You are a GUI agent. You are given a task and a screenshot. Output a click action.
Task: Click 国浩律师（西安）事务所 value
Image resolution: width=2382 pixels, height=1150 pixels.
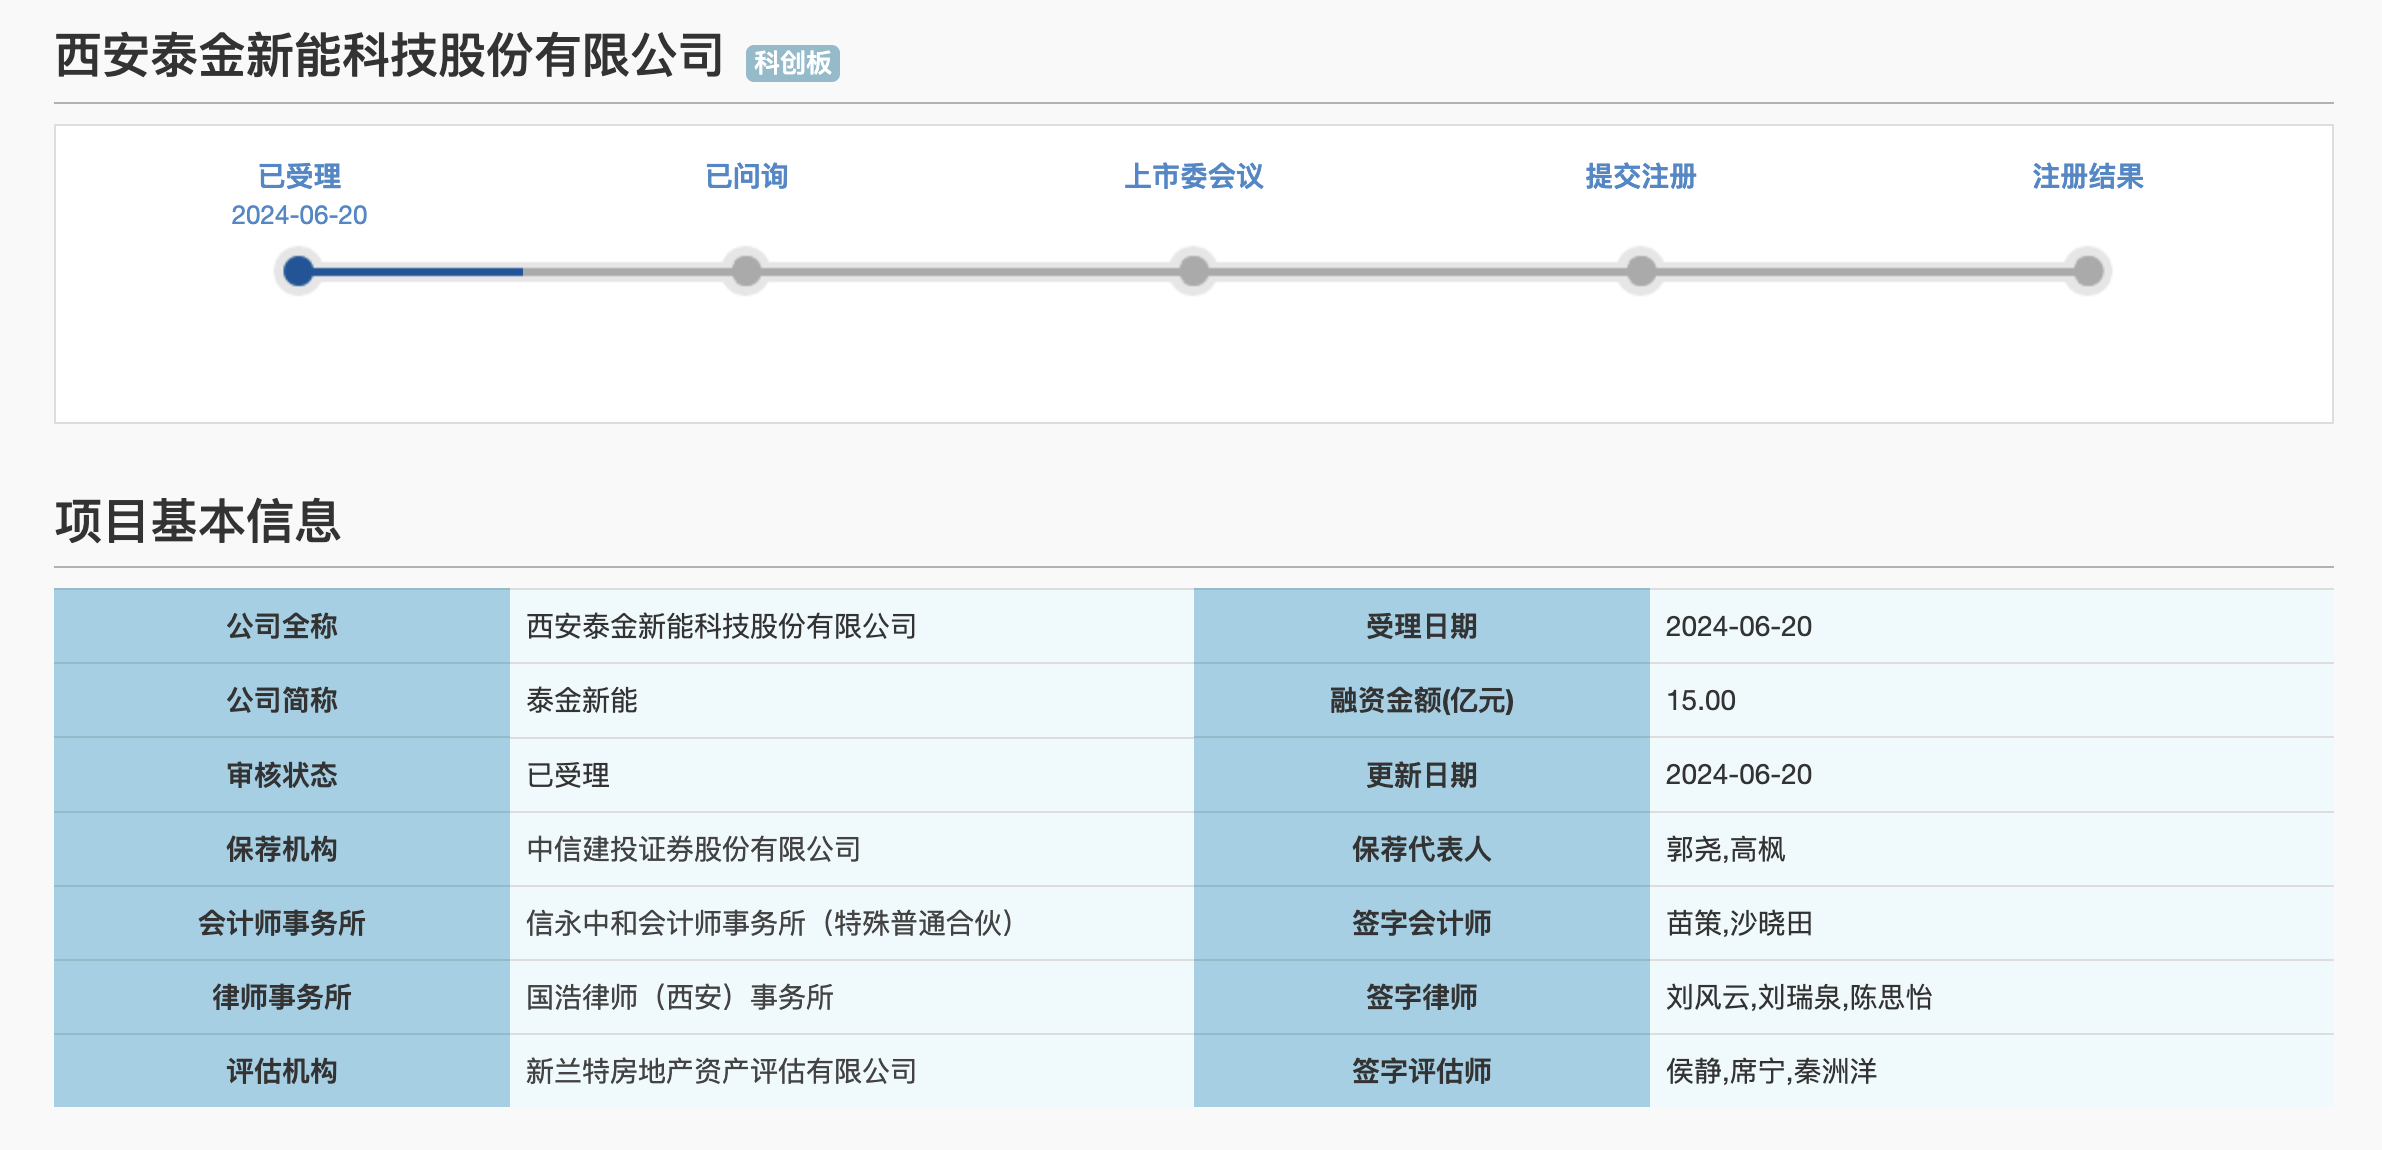pyautogui.click(x=680, y=996)
